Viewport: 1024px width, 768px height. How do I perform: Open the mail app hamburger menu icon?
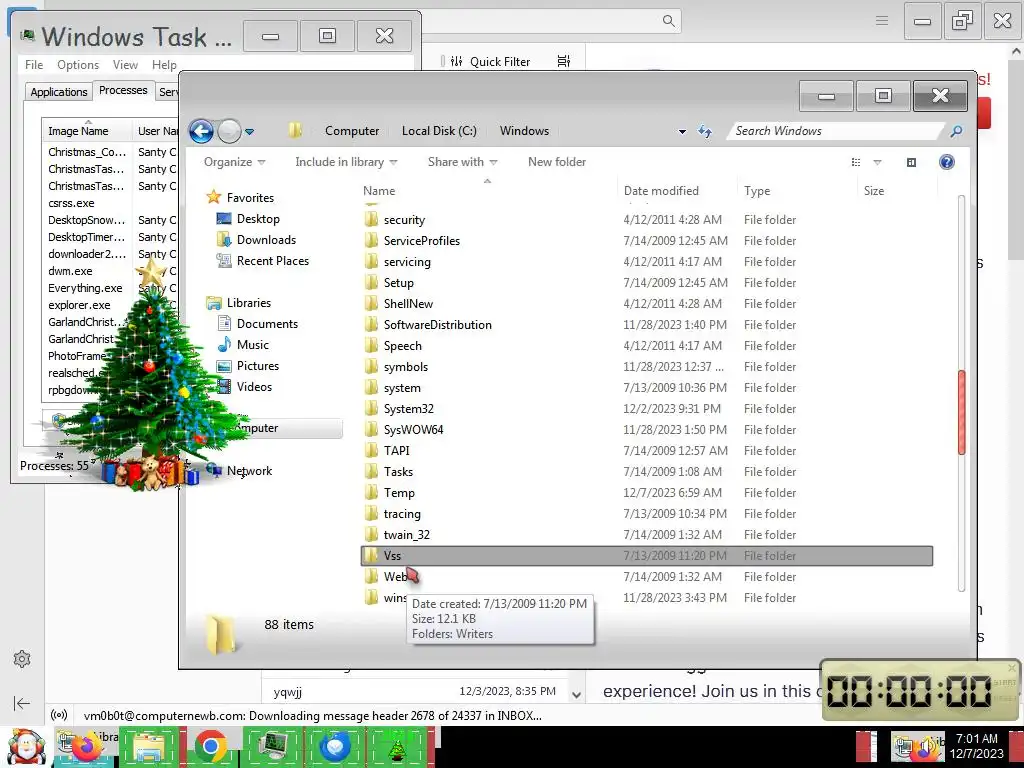point(882,21)
